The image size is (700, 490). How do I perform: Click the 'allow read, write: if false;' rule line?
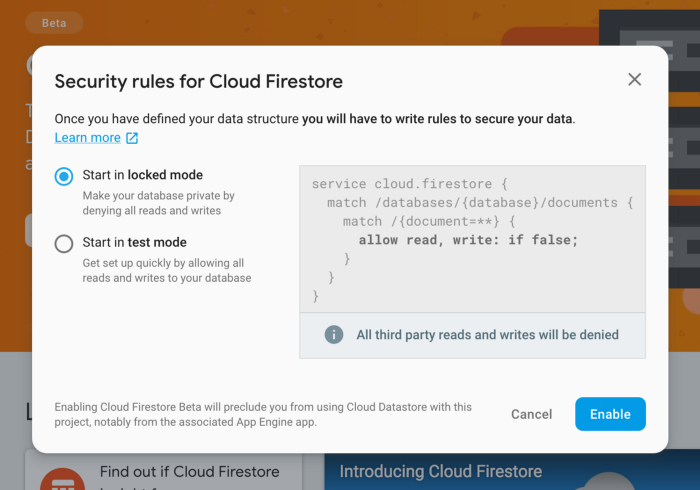point(468,240)
